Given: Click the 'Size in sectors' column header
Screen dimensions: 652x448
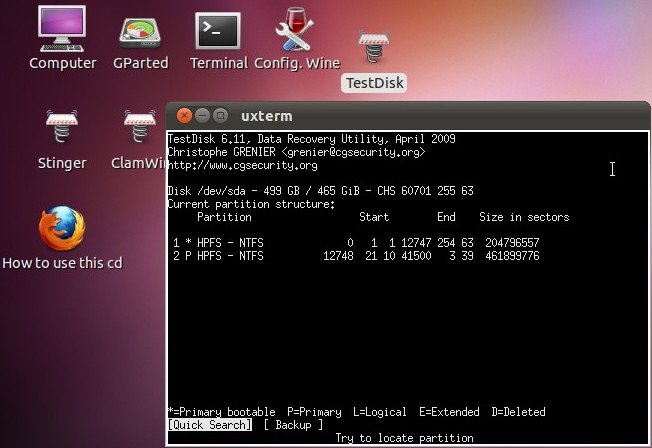Looking at the screenshot, I should 524,217.
